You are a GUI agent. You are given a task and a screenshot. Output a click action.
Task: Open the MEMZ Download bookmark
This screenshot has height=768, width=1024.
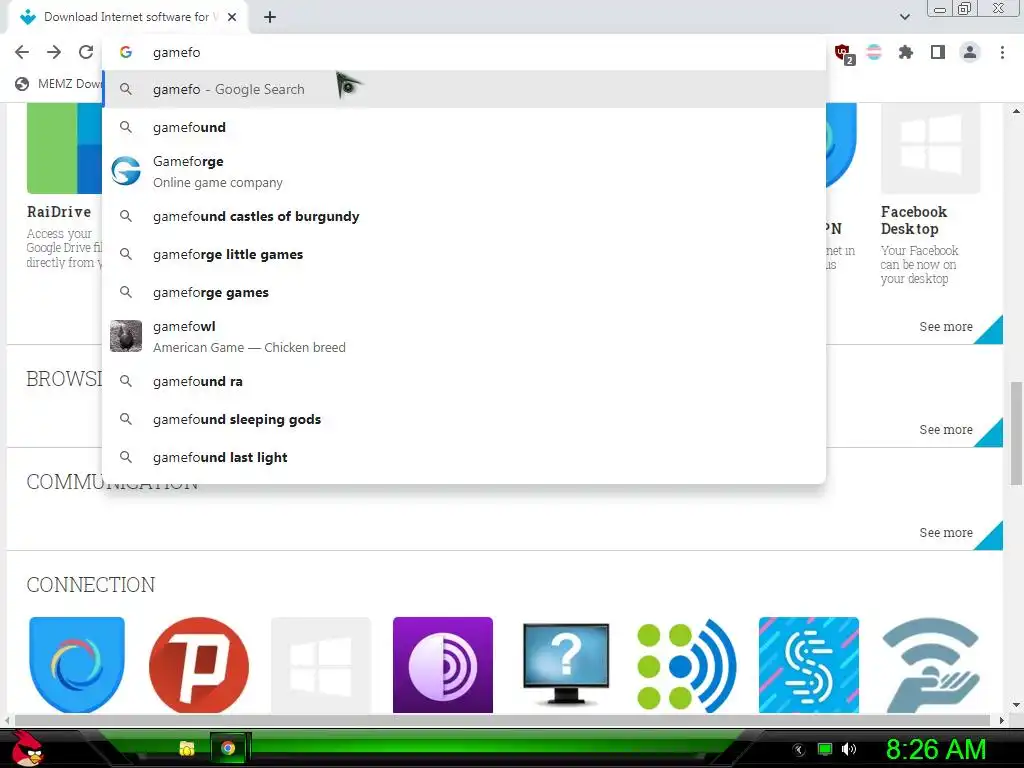click(59, 84)
